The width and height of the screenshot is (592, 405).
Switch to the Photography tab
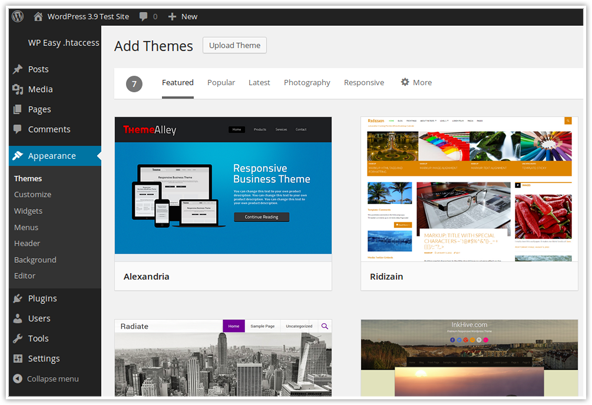(x=307, y=82)
